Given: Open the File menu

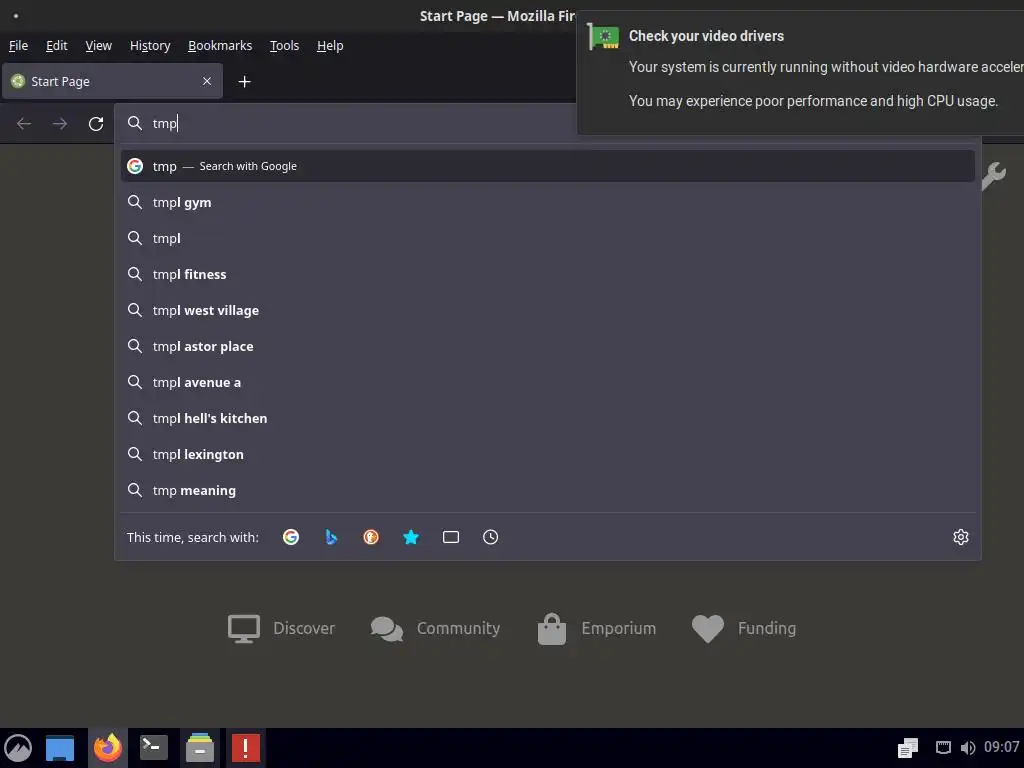Looking at the screenshot, I should [x=18, y=46].
